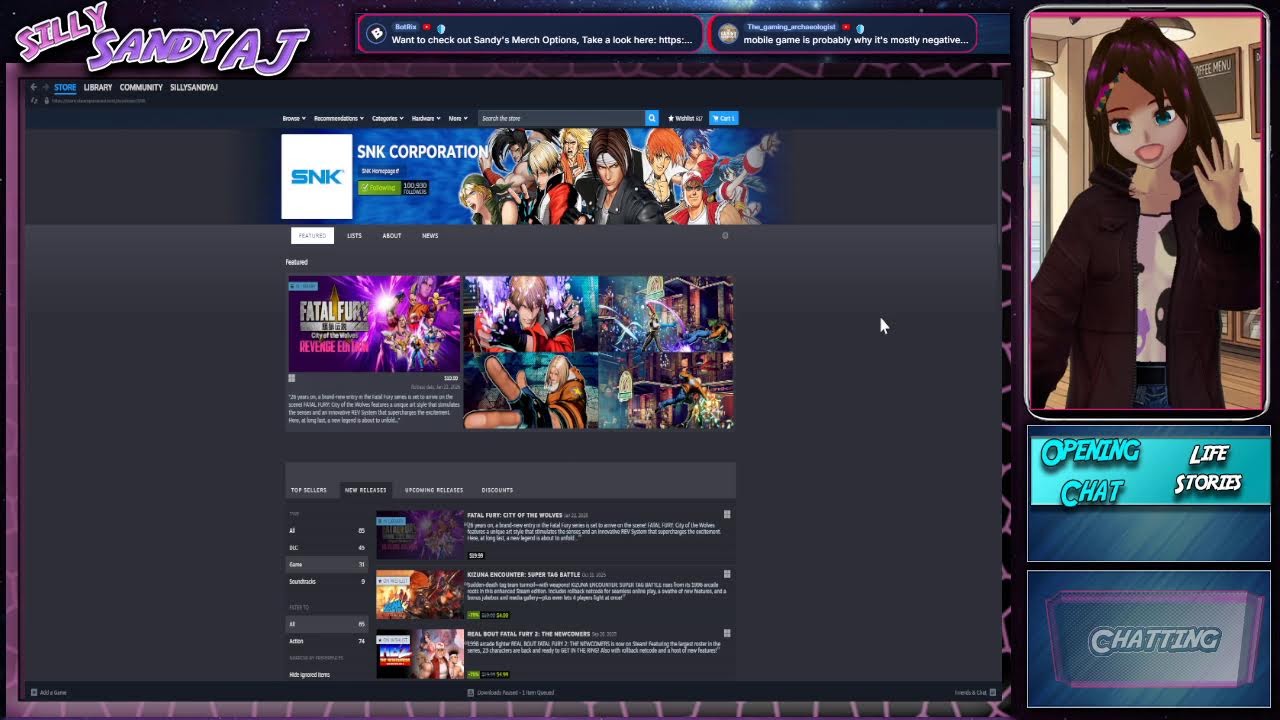1280x720 pixels.
Task: Expand the More dropdown
Action: point(457,118)
